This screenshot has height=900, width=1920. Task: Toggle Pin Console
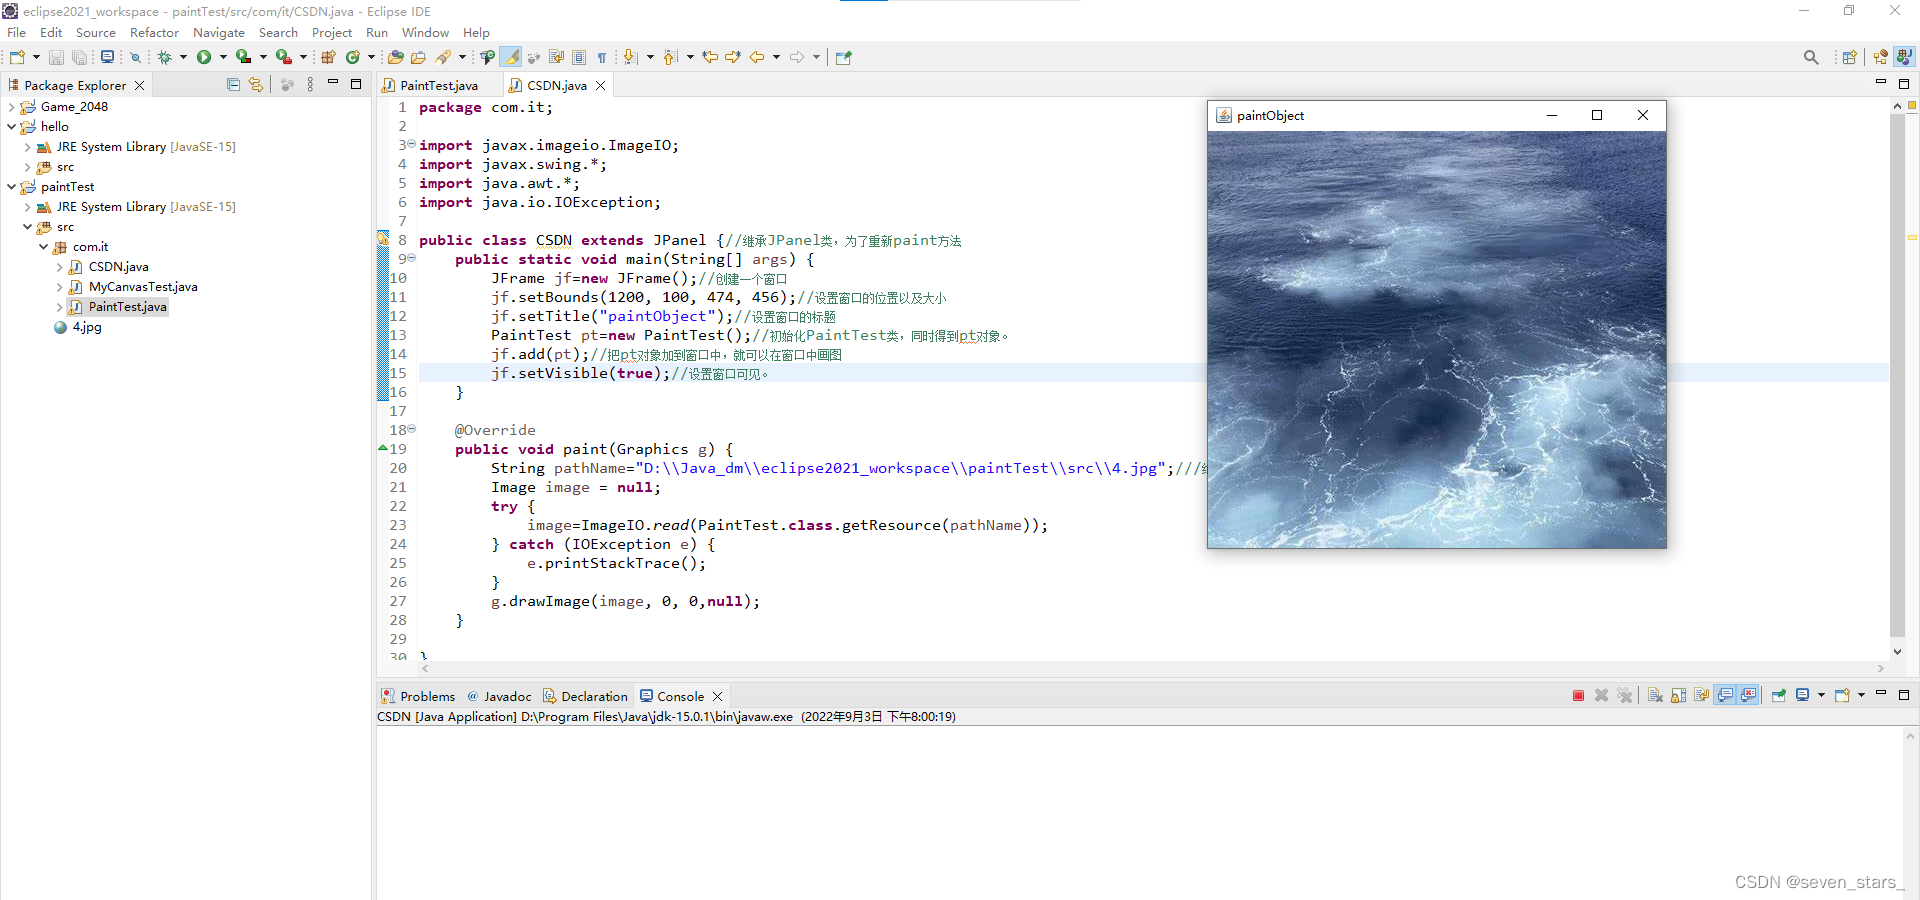click(1779, 695)
